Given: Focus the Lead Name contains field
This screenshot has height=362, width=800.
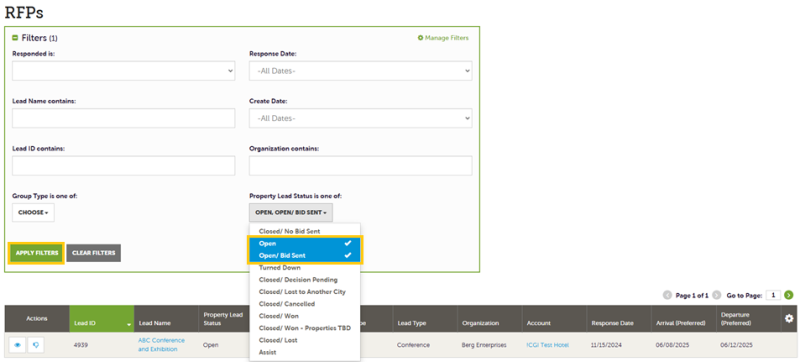Looking at the screenshot, I should [123, 118].
